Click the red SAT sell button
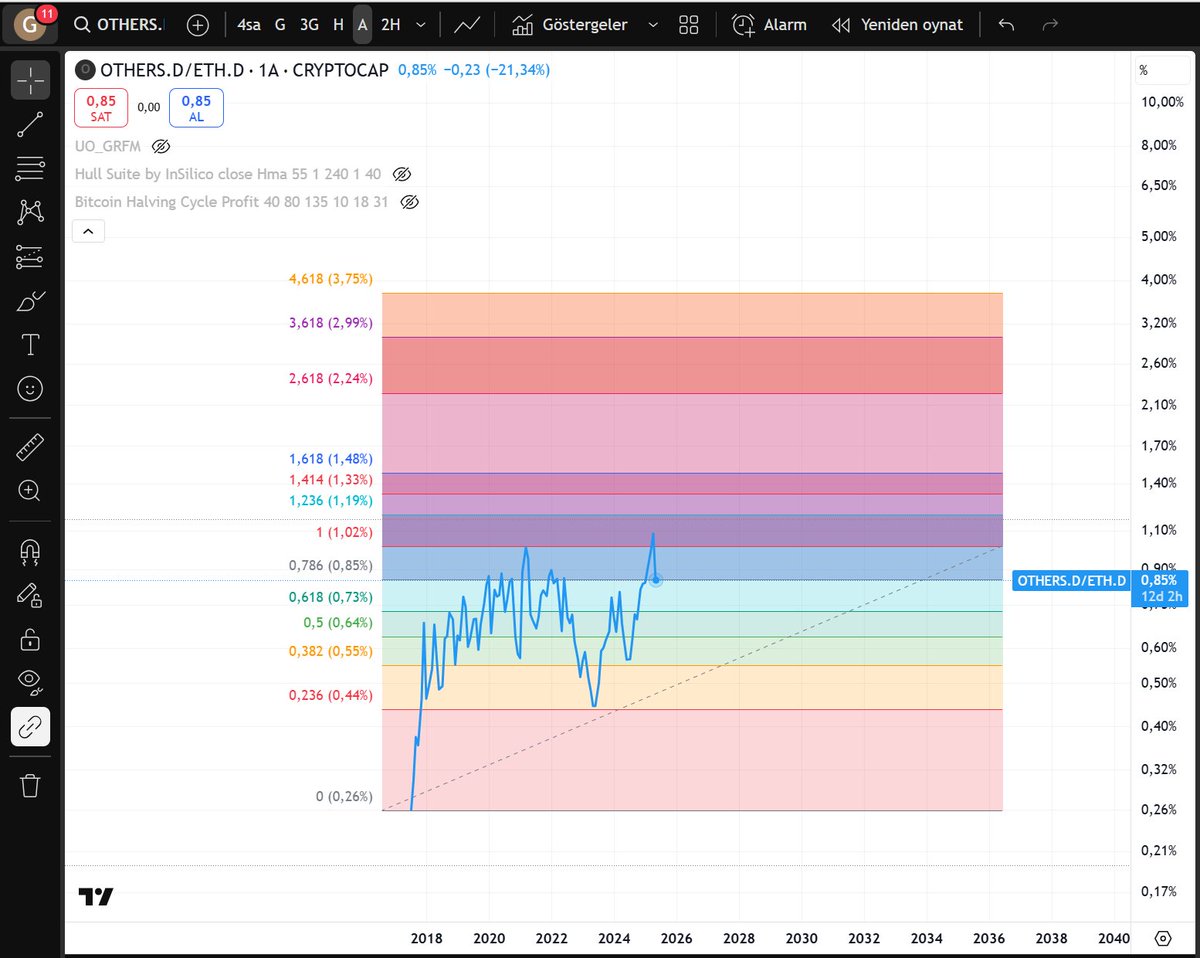Screen dimensions: 1200x958 101,108
